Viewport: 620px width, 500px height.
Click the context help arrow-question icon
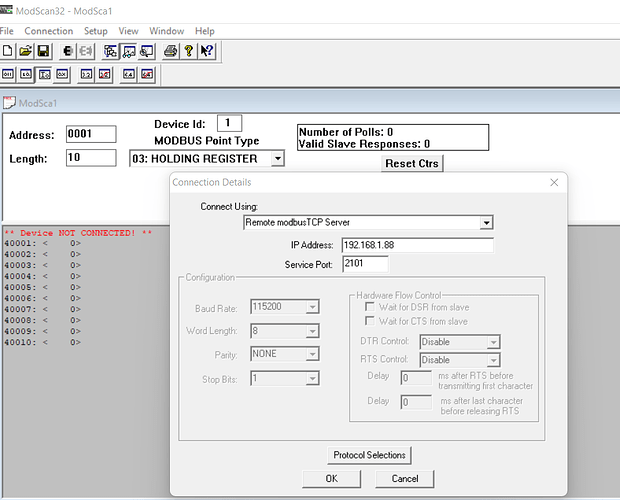tap(207, 51)
